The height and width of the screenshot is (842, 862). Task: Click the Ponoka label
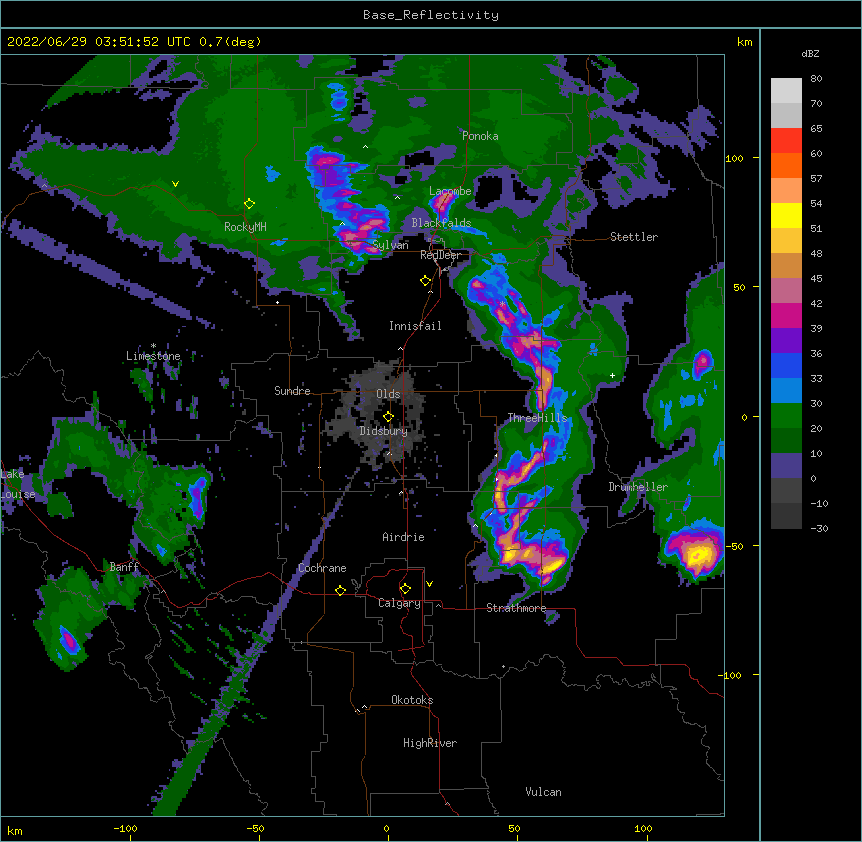pos(480,136)
